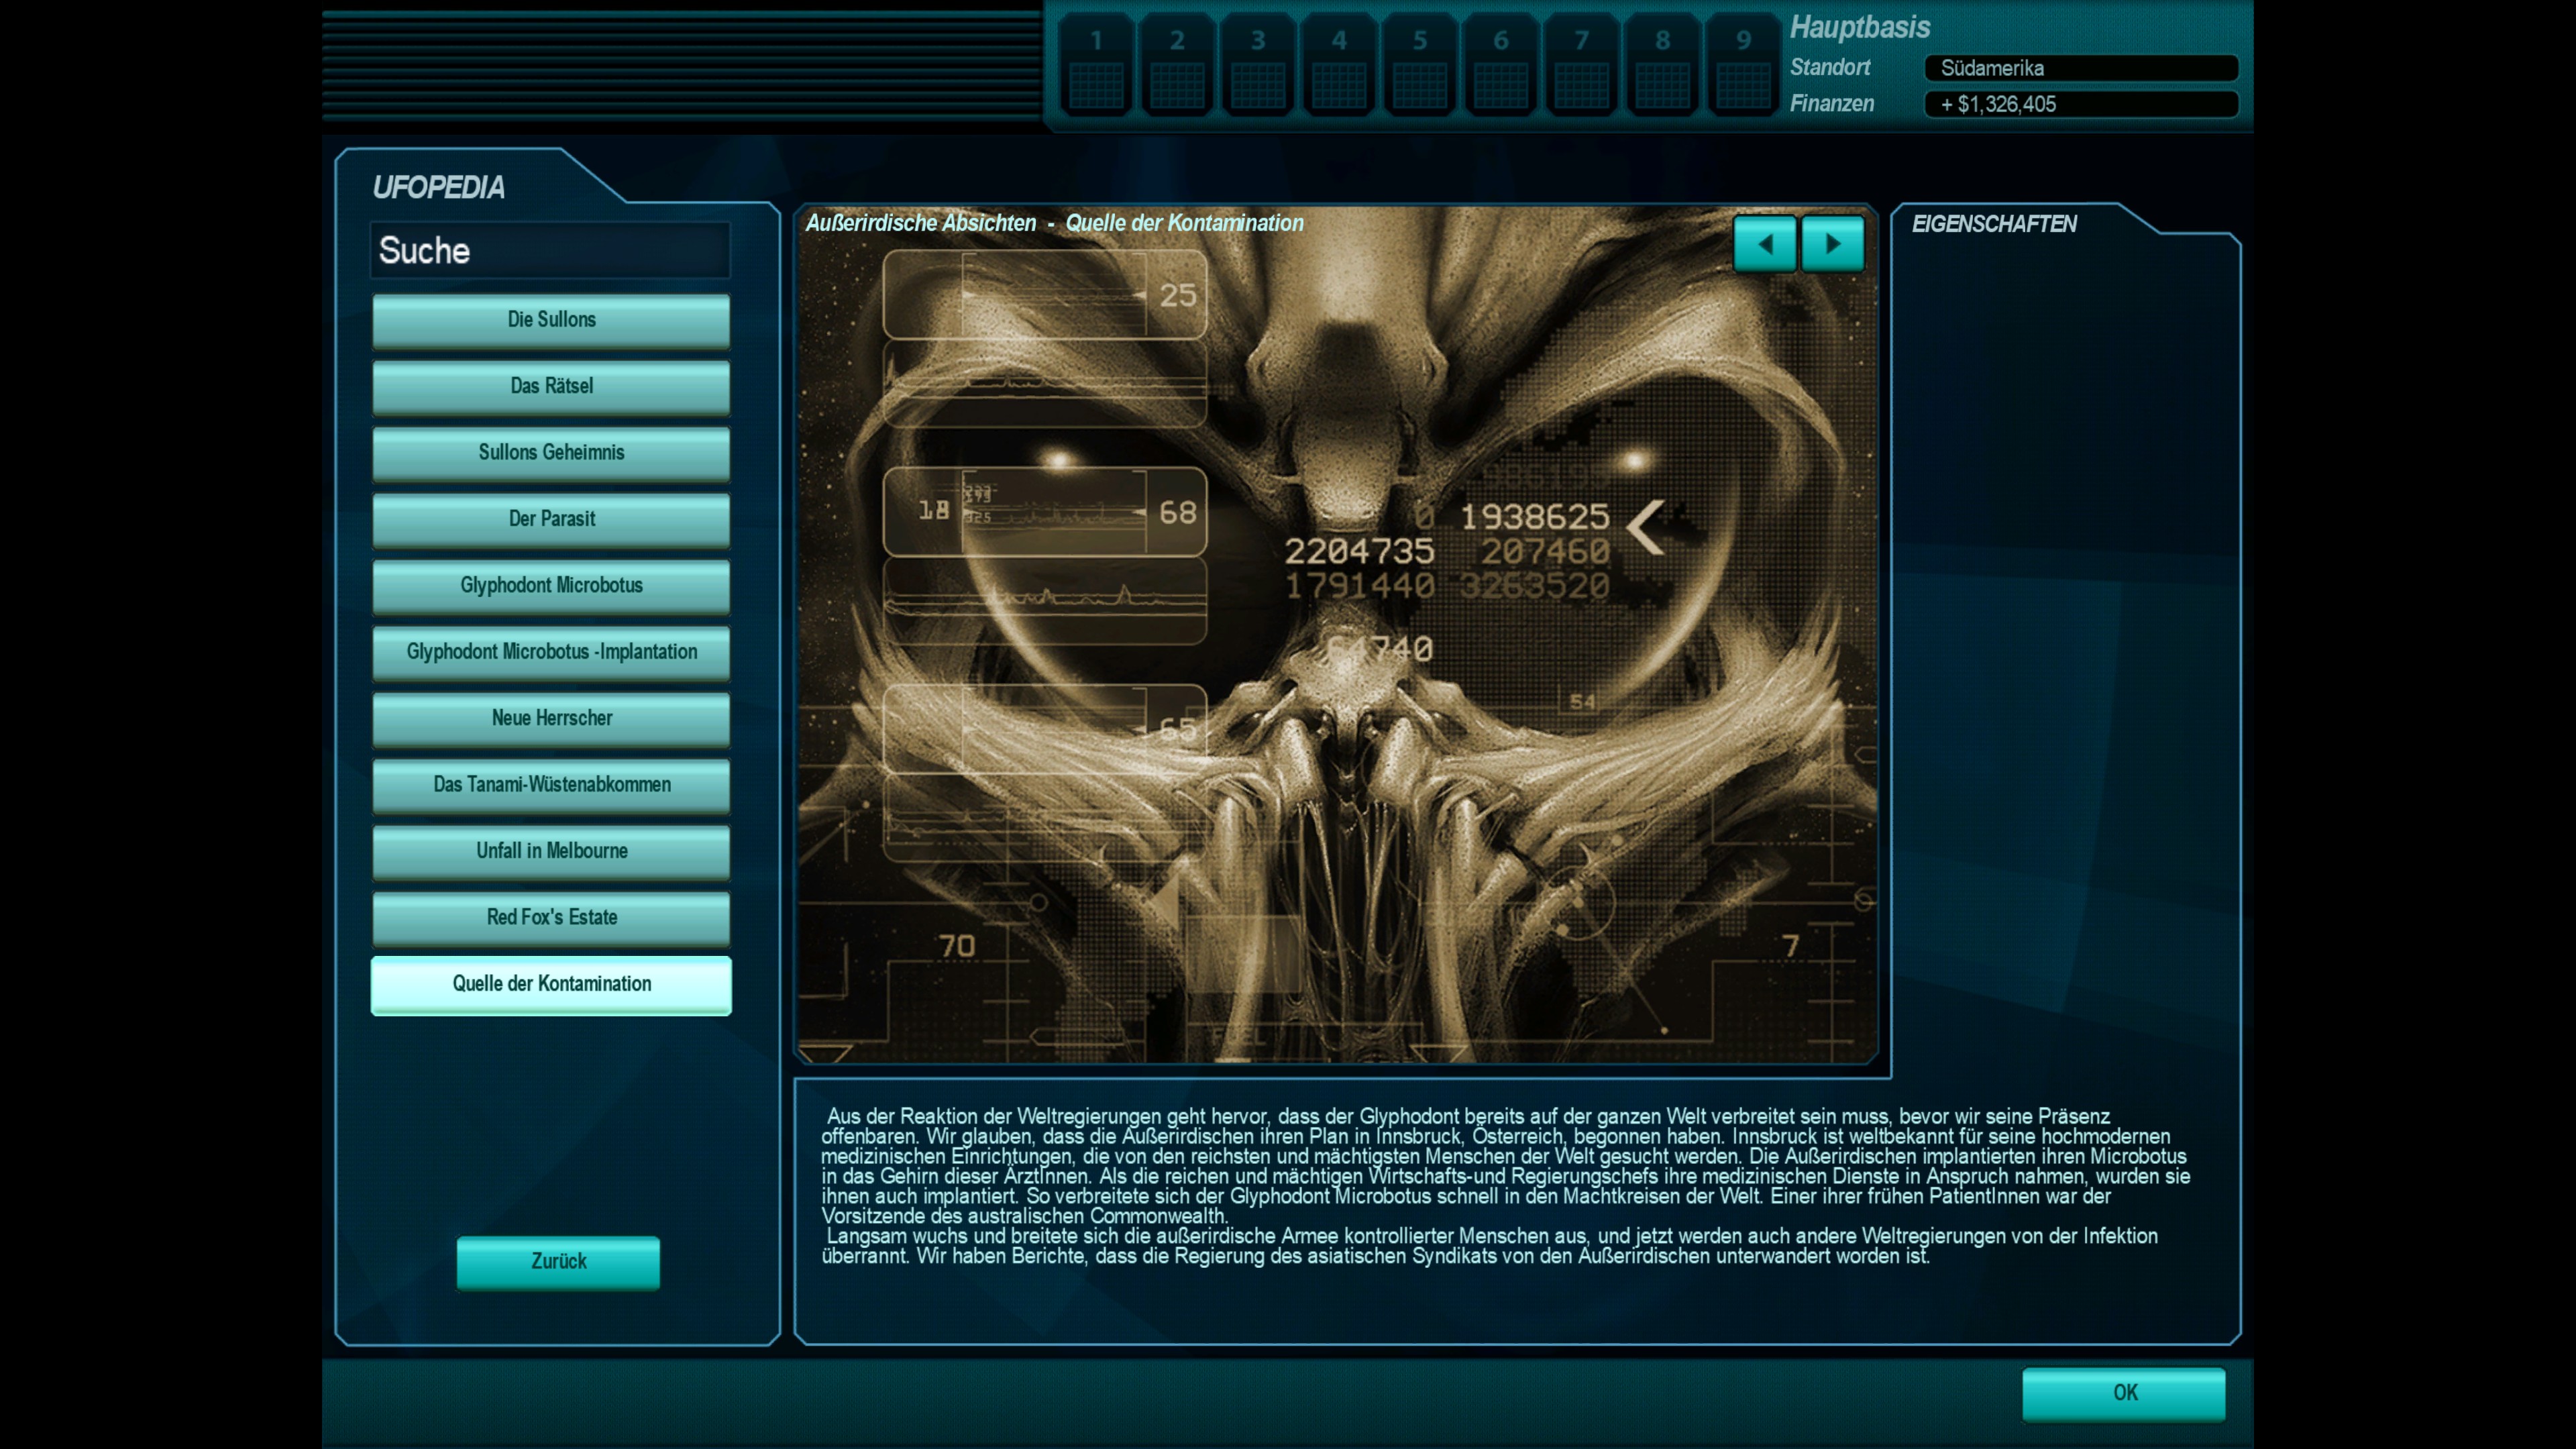Click the Suche search field

click(550, 251)
